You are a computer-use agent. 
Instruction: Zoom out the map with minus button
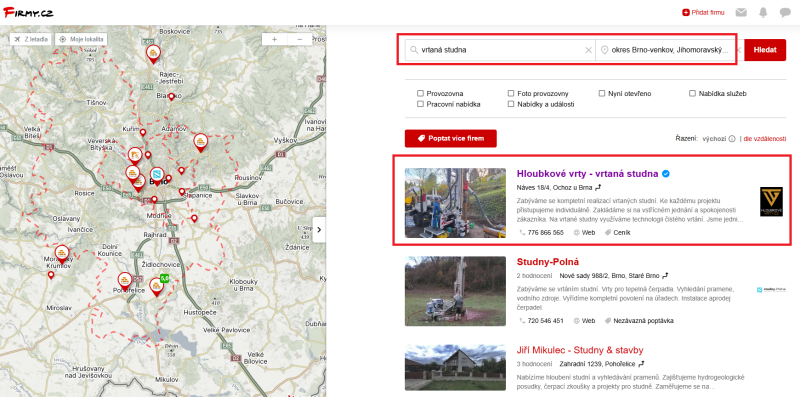coord(299,39)
